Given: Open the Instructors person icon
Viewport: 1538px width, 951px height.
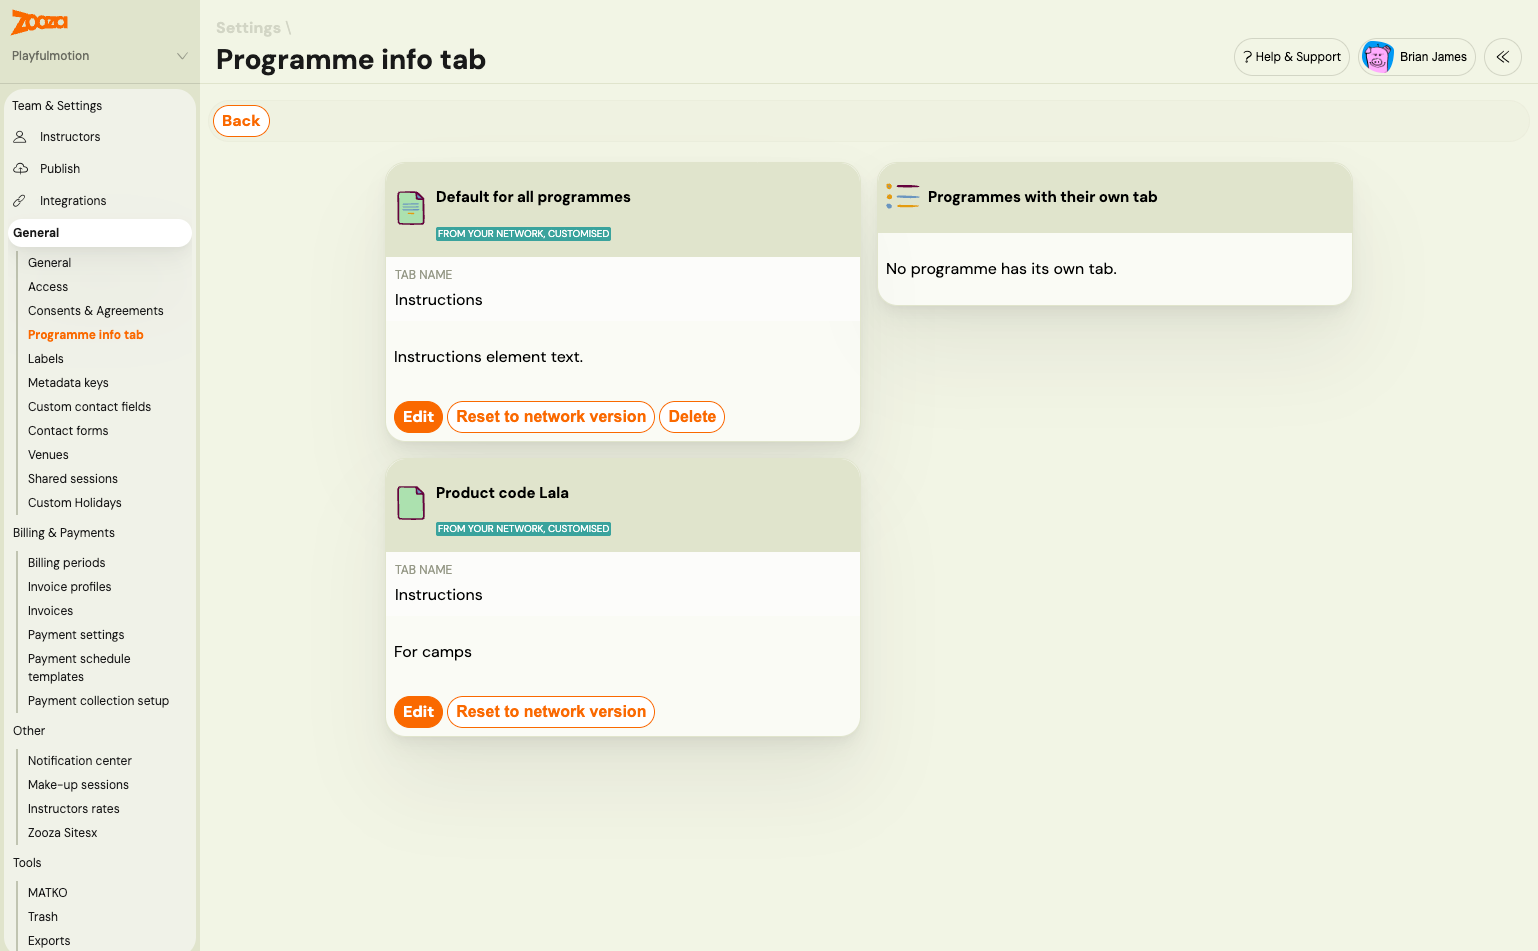Looking at the screenshot, I should pyautogui.click(x=20, y=137).
